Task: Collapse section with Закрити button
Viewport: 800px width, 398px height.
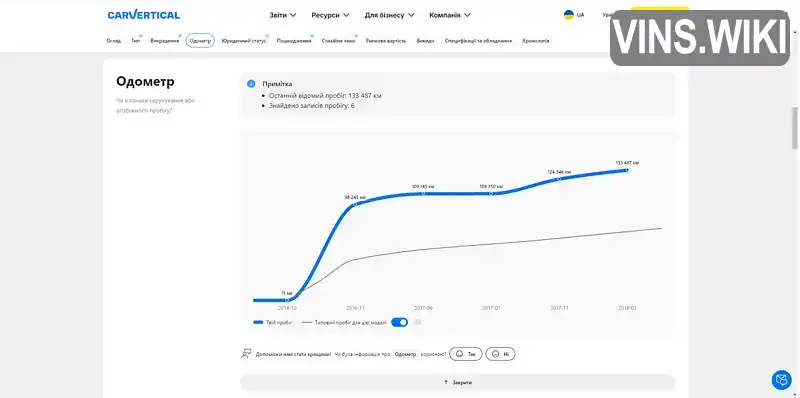Action: click(x=458, y=382)
